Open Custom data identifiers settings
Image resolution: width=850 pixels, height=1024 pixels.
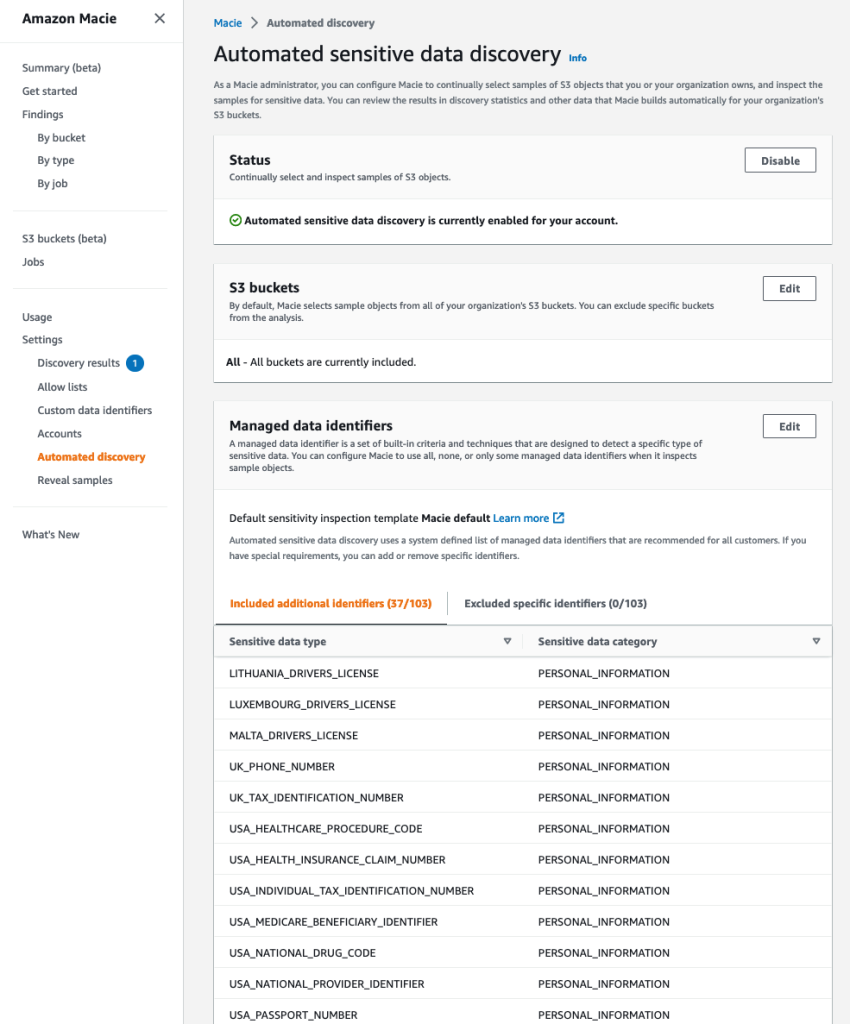coord(94,410)
